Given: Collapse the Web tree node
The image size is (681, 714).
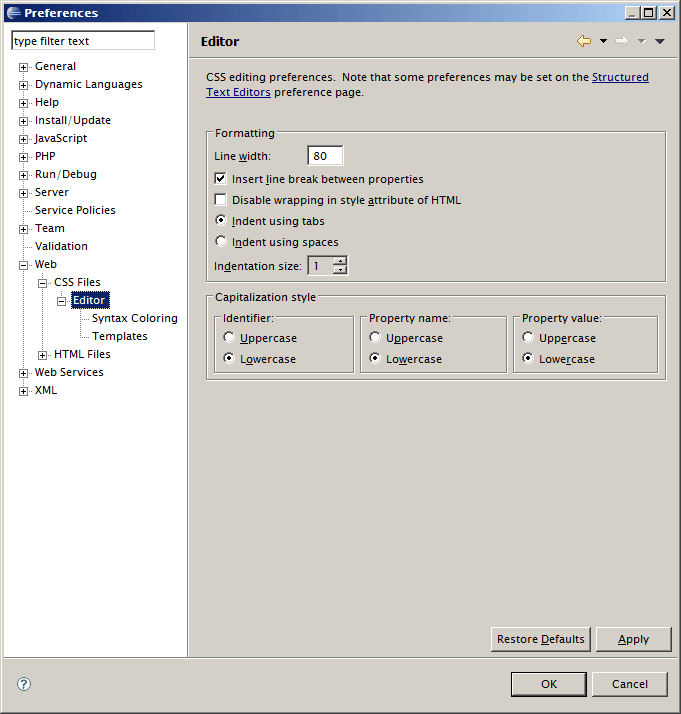Looking at the screenshot, I should point(23,265).
